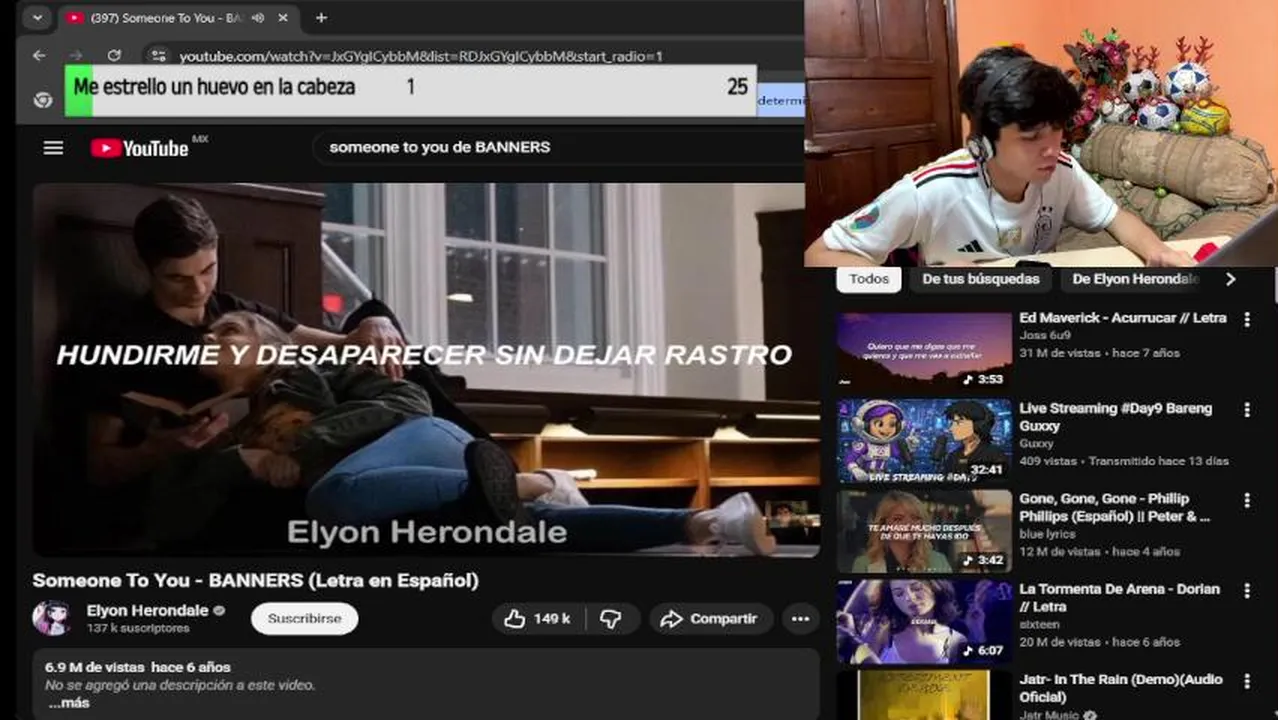Expand description with ...más
Viewport: 1278px width, 720px height.
(68, 703)
